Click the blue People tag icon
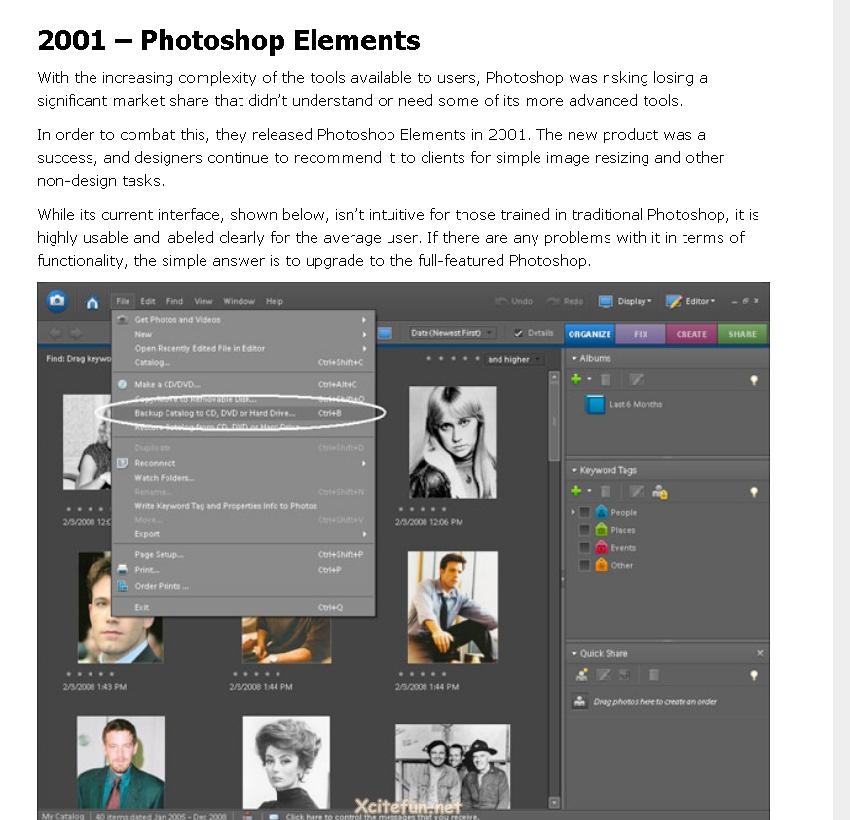Image resolution: width=850 pixels, height=820 pixels. pos(601,512)
